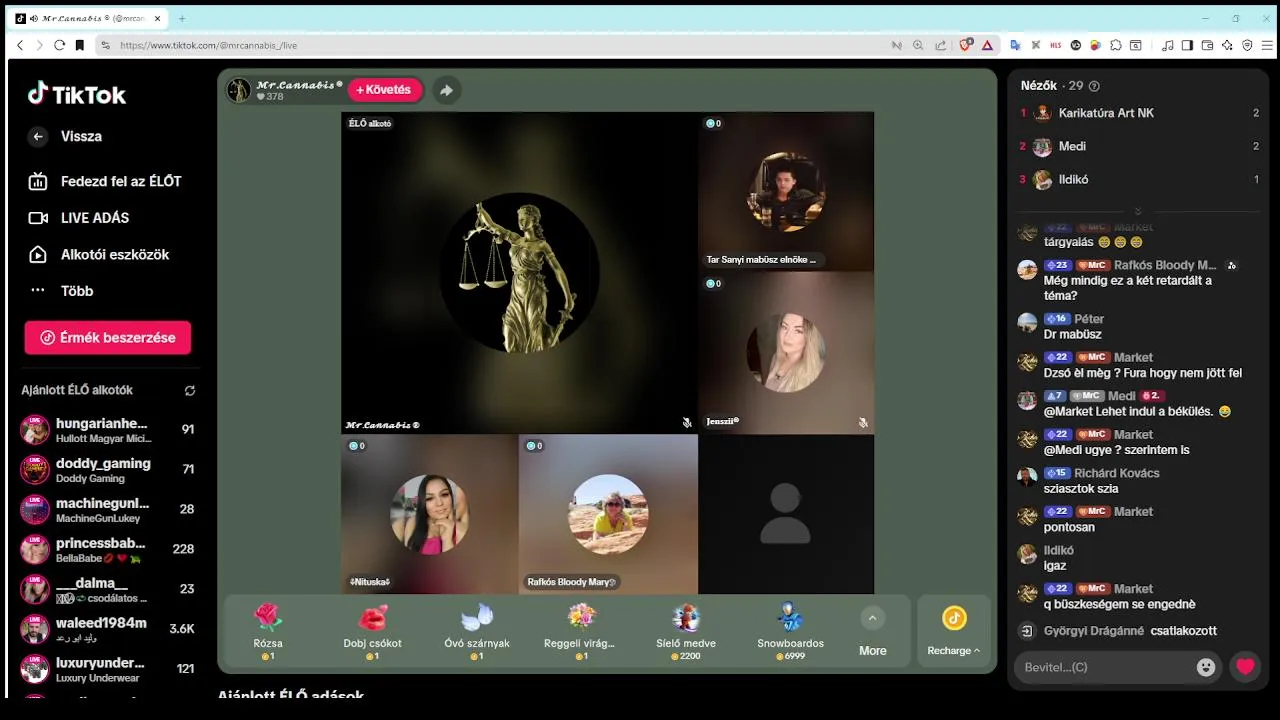Open Brave Rewards triangle icon

tap(987, 45)
